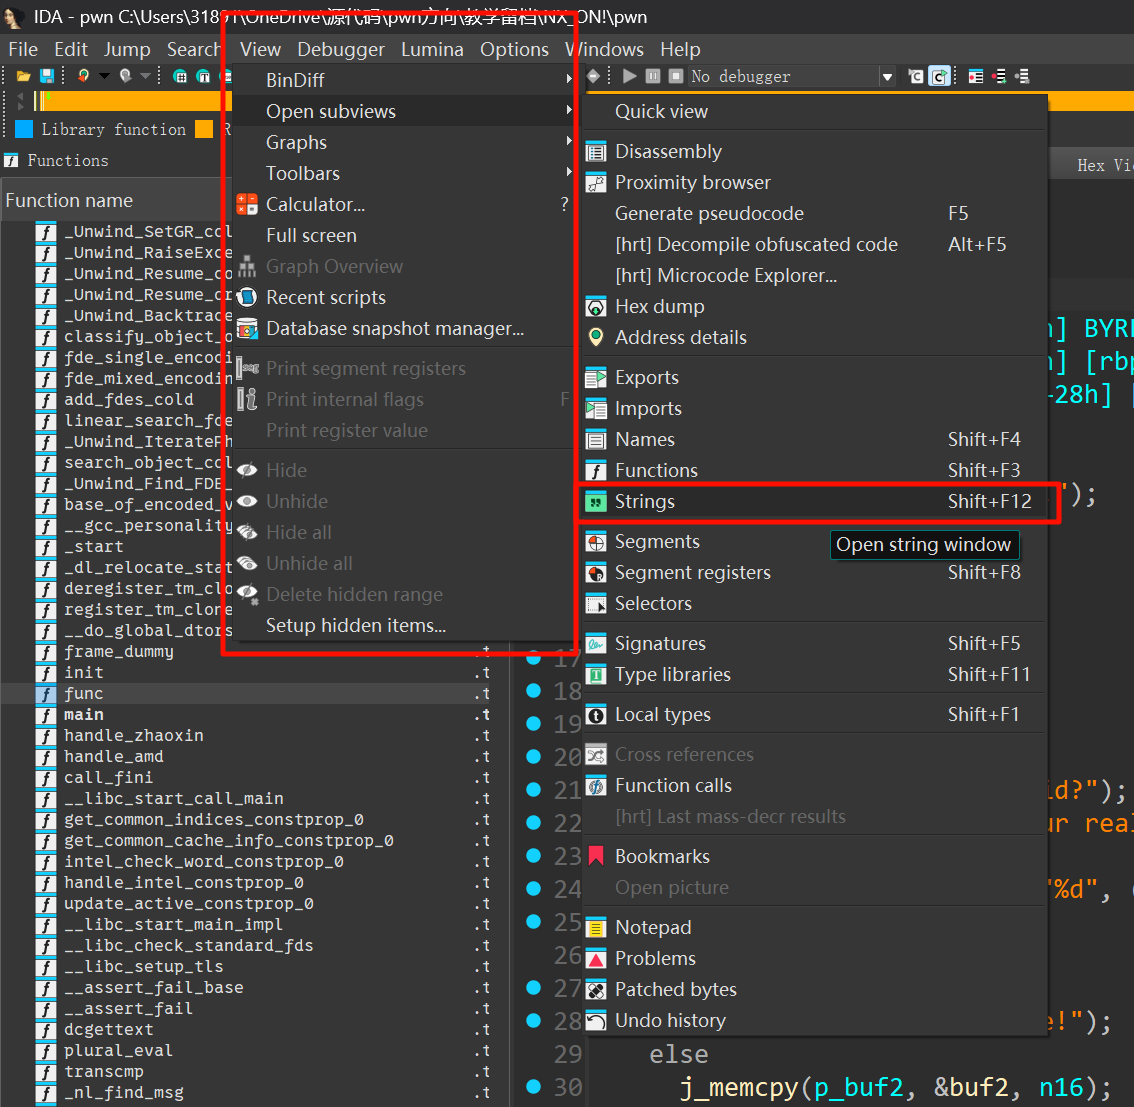This screenshot has height=1107, width=1134.
Task: Open the Options menu
Action: [514, 49]
